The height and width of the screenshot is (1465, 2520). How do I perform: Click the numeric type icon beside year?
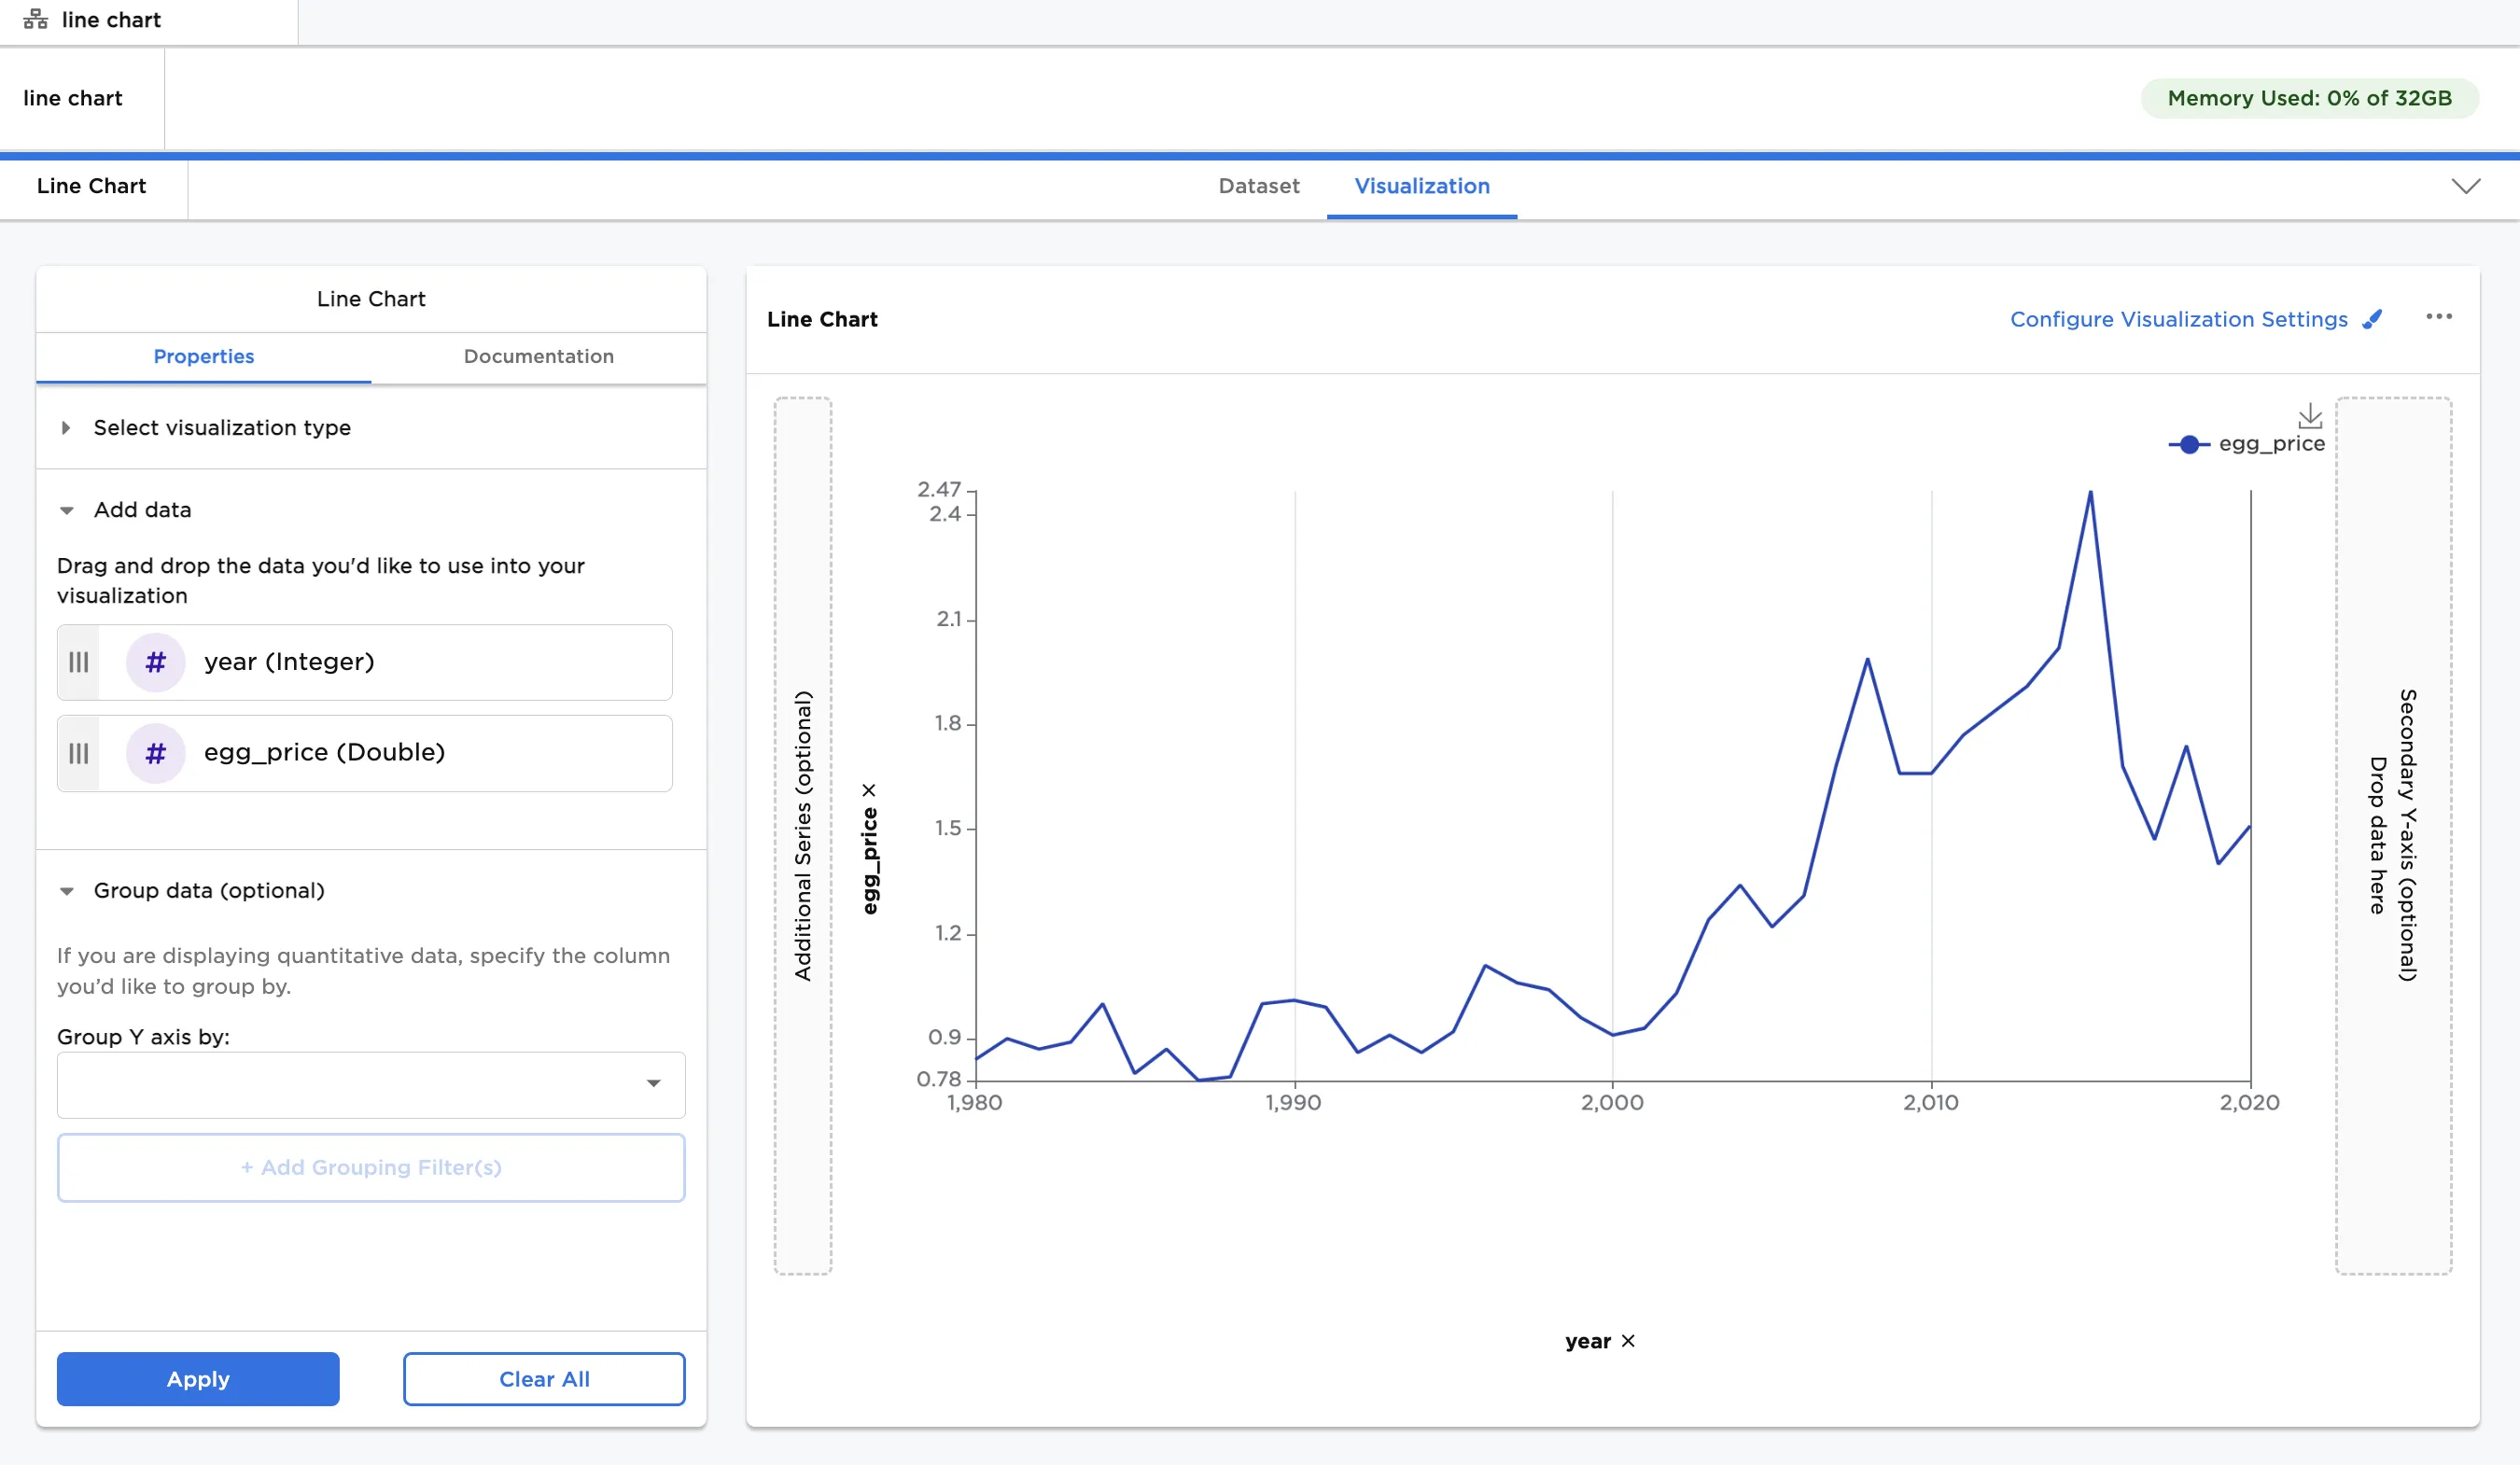[x=155, y=661]
